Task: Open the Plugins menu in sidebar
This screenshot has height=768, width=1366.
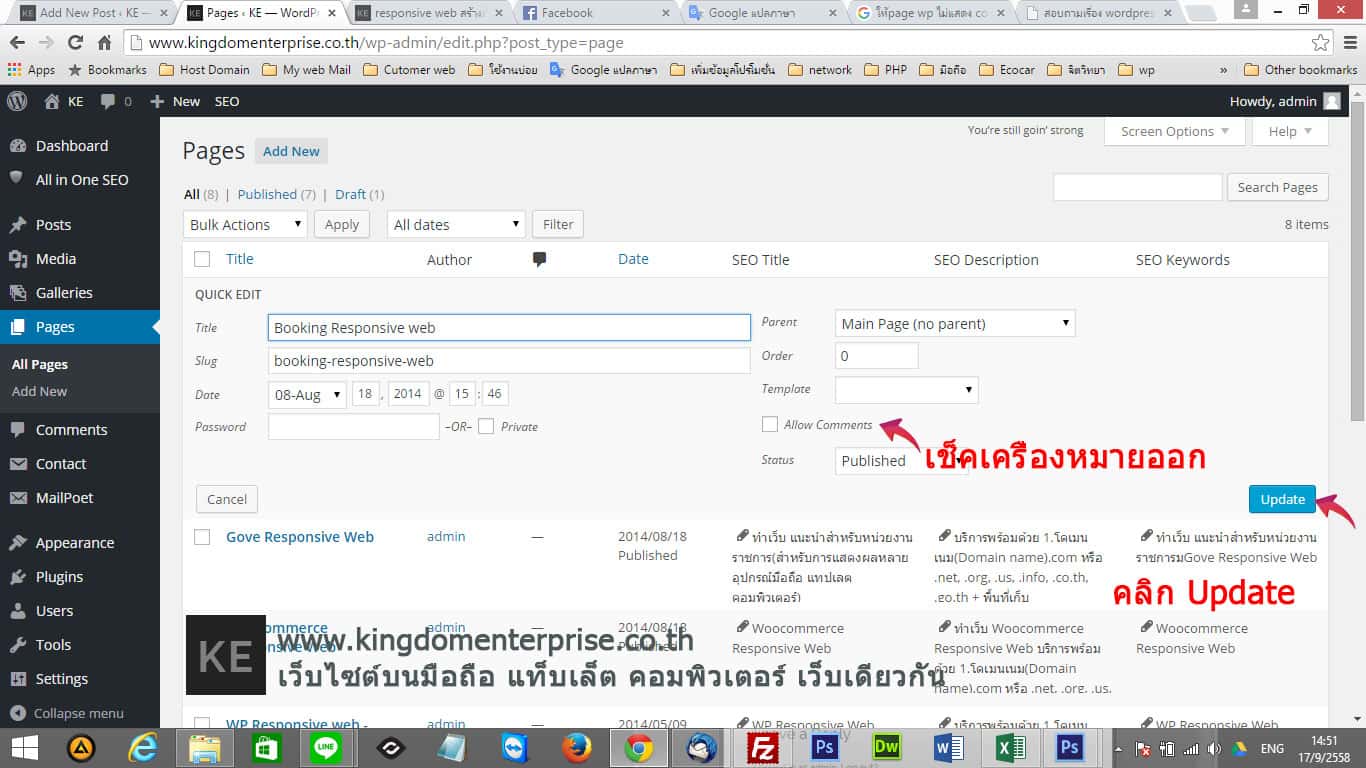Action: tap(59, 577)
